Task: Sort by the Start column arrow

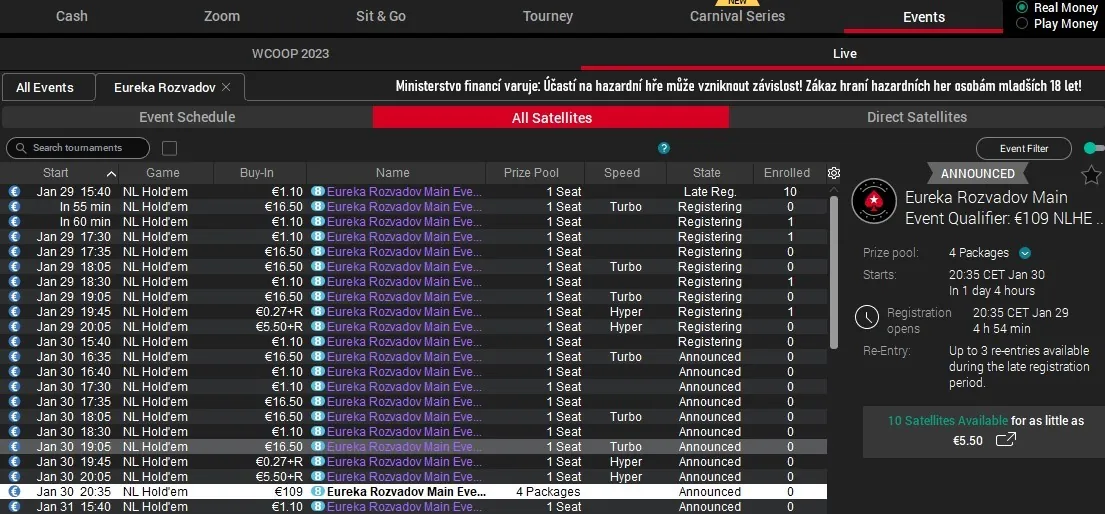Action: pos(111,173)
